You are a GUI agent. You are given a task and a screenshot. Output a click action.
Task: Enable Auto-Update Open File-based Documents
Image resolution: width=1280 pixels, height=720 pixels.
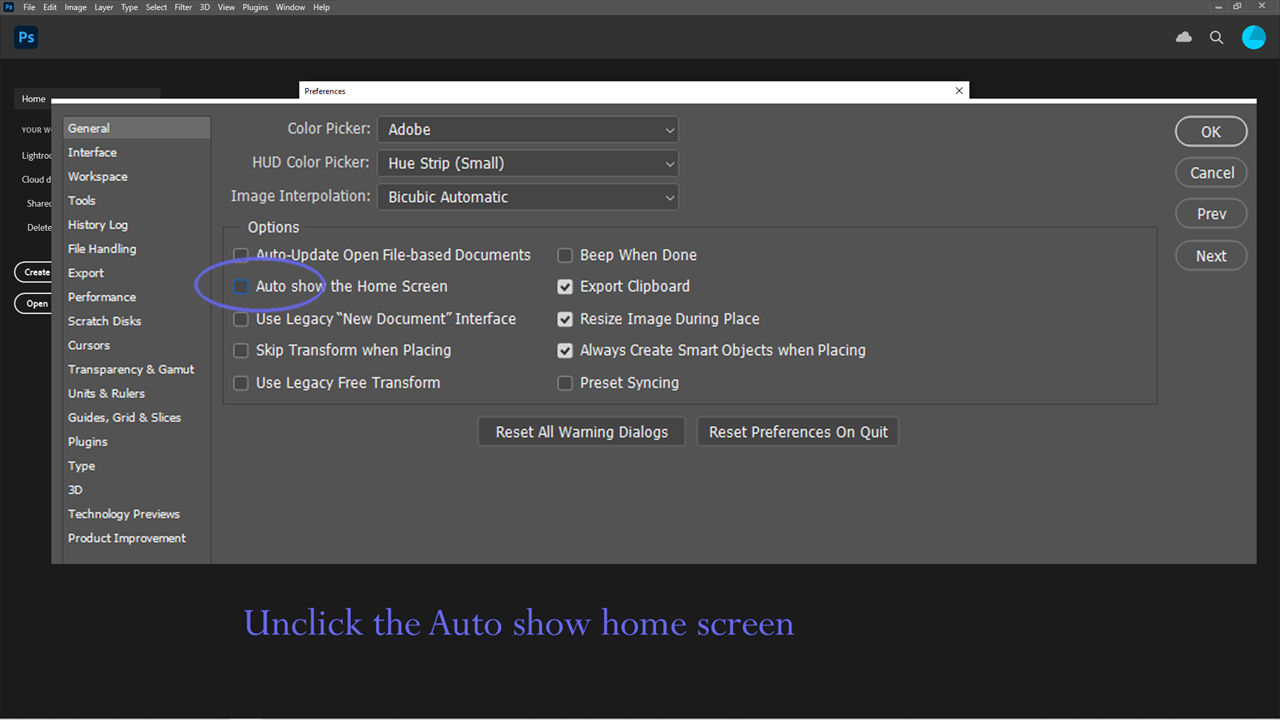pos(241,255)
